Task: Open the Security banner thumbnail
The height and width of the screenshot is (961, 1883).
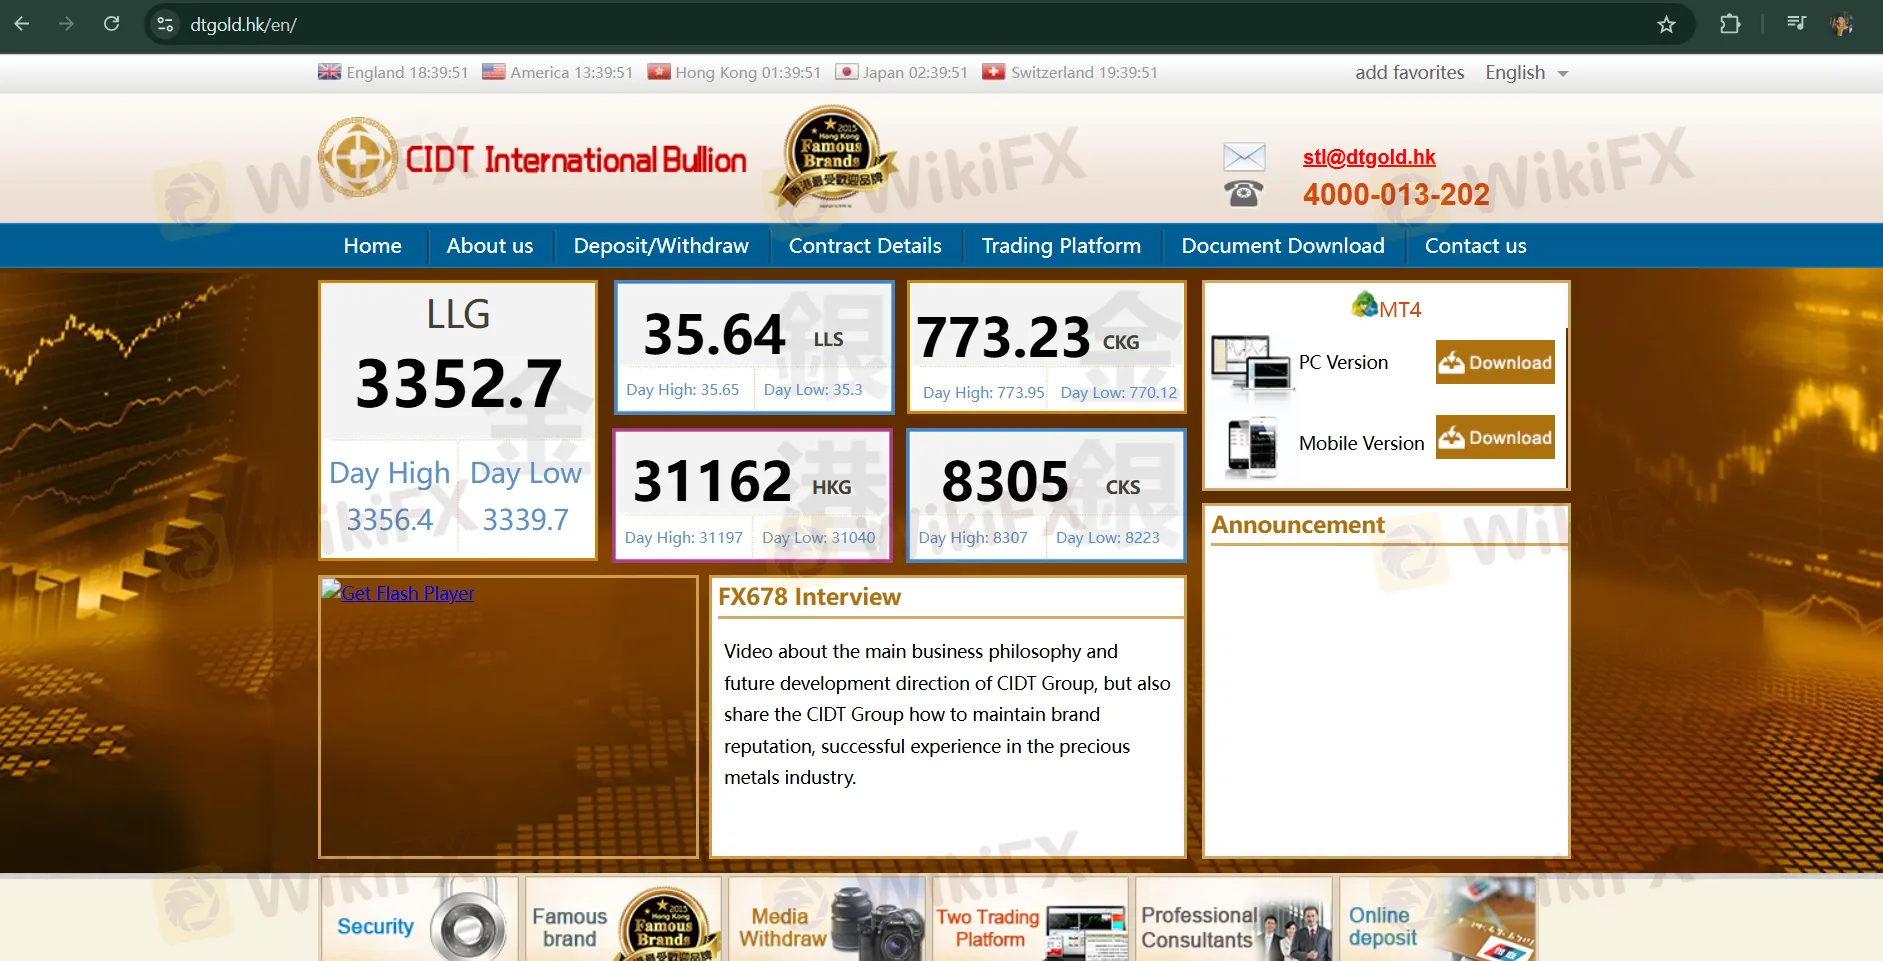Action: pyautogui.click(x=419, y=922)
